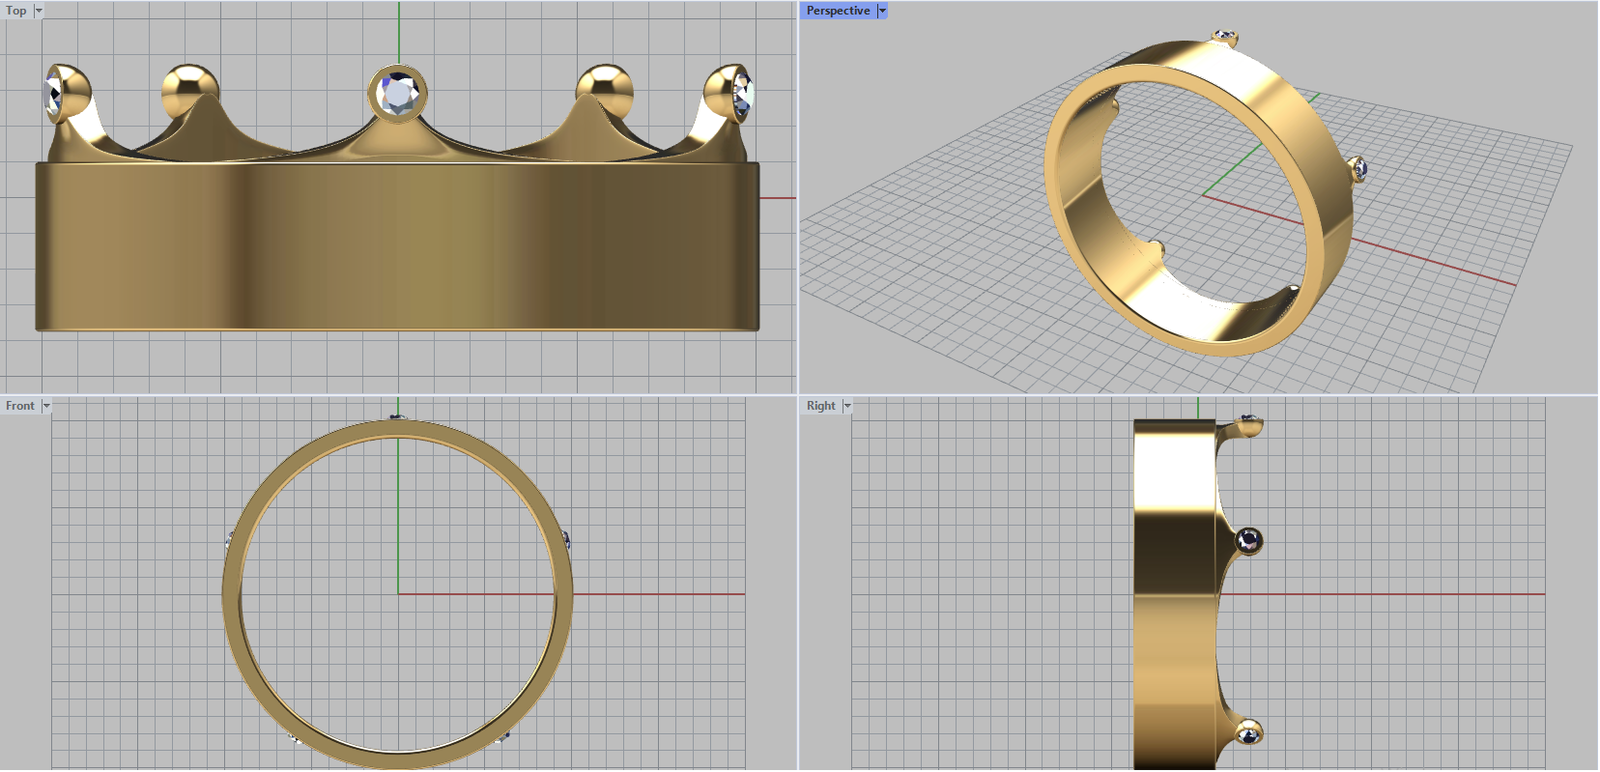Click the axis origin inside the Front view ring

(398, 594)
